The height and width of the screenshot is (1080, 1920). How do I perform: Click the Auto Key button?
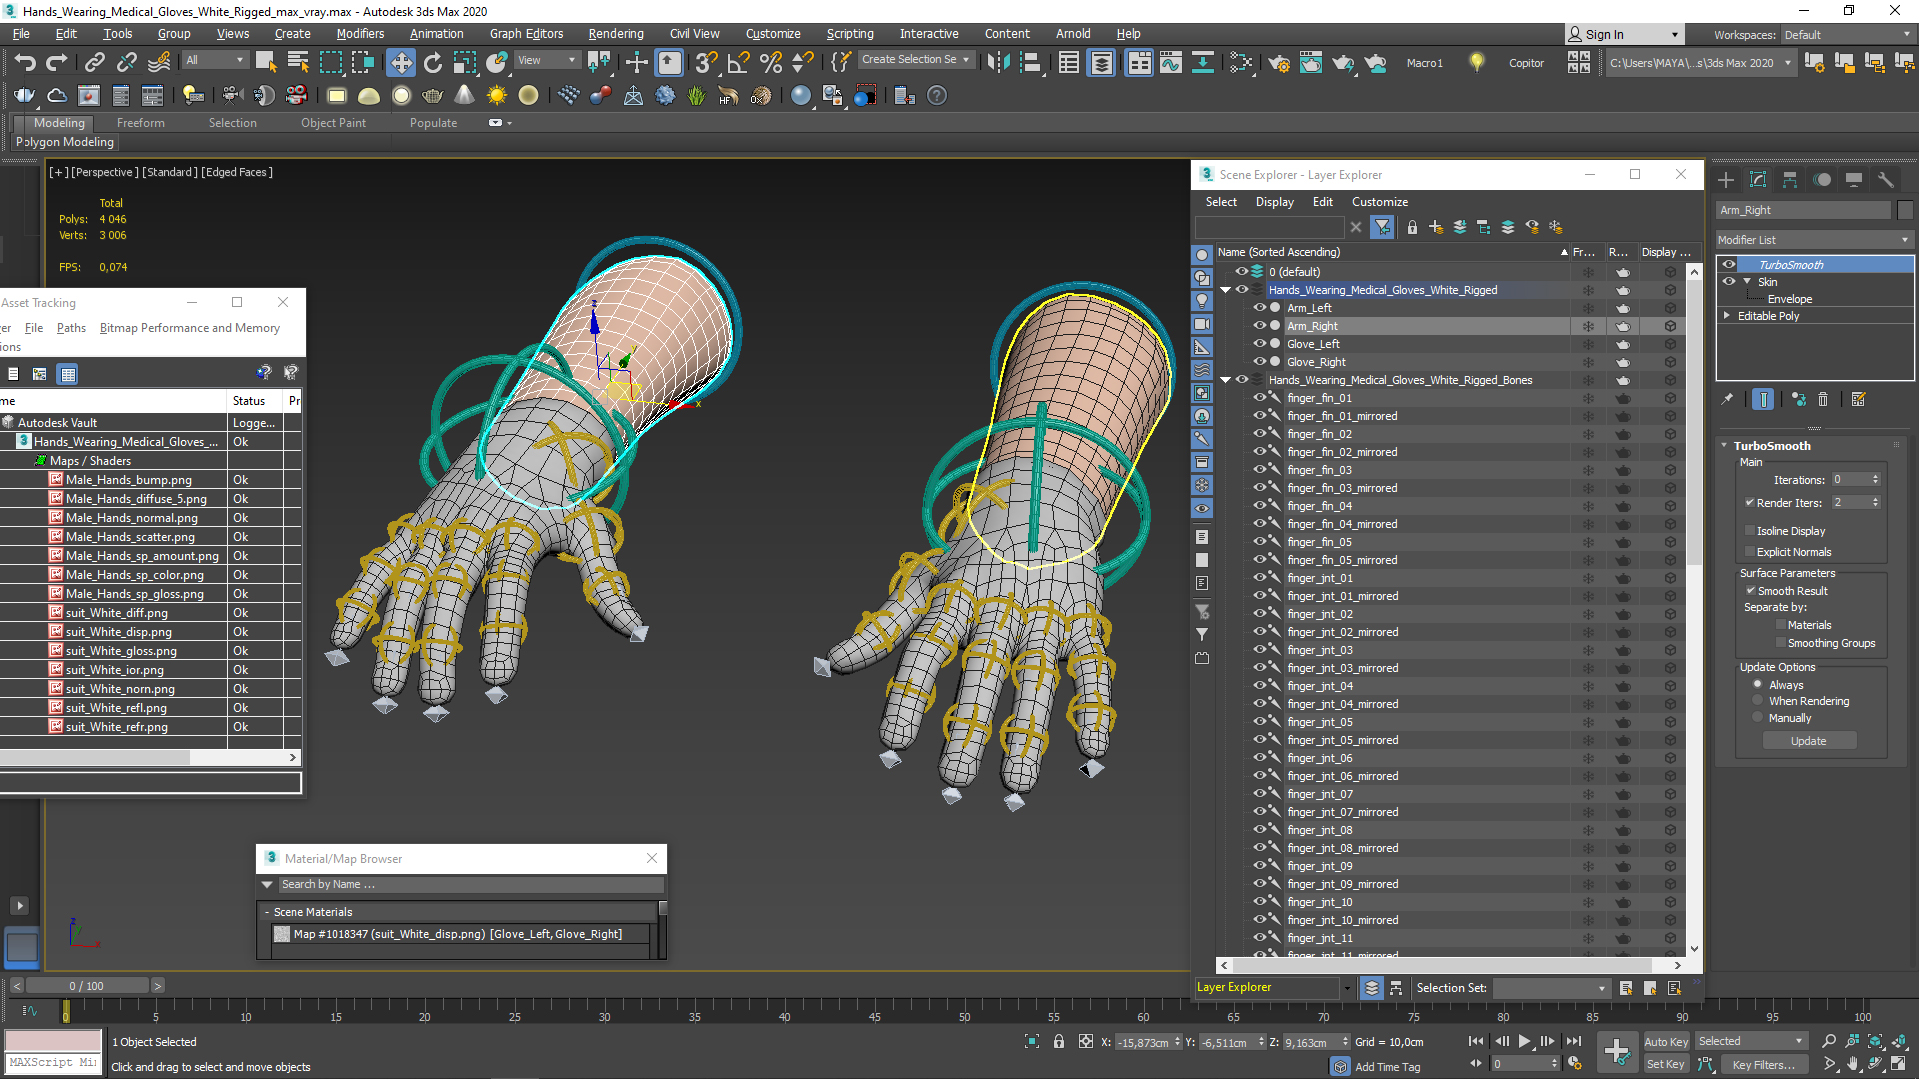click(1666, 1042)
